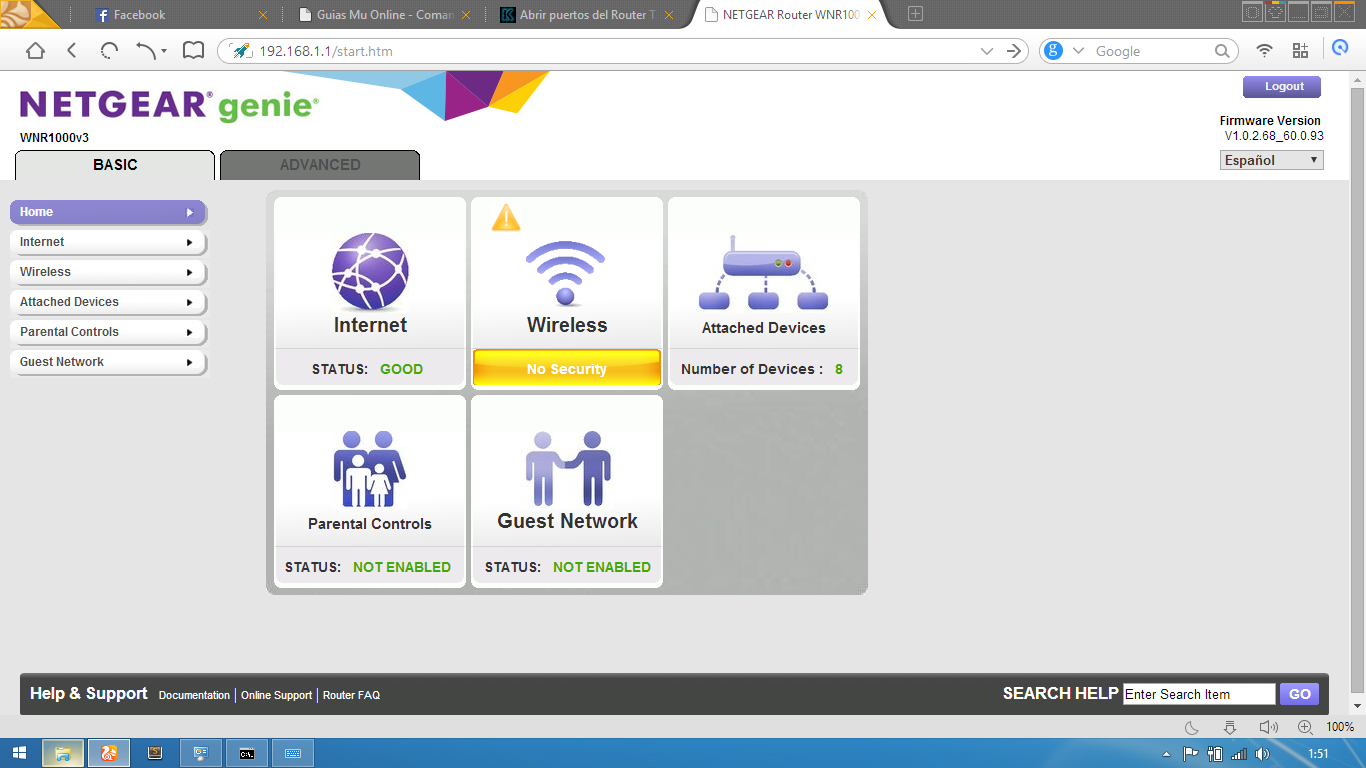The width and height of the screenshot is (1366, 768).
Task: Open the browser extensions grid icon
Action: pos(1300,51)
